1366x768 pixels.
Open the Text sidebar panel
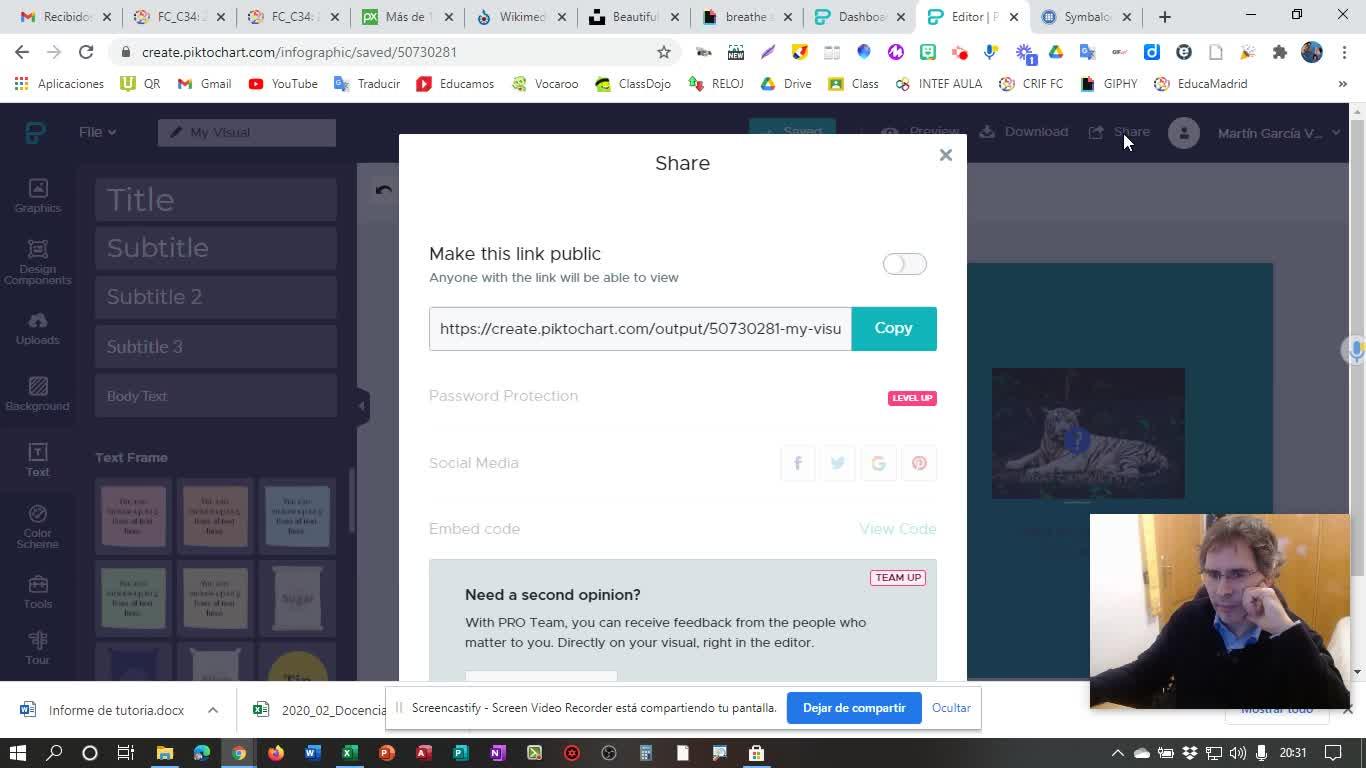[38, 460]
